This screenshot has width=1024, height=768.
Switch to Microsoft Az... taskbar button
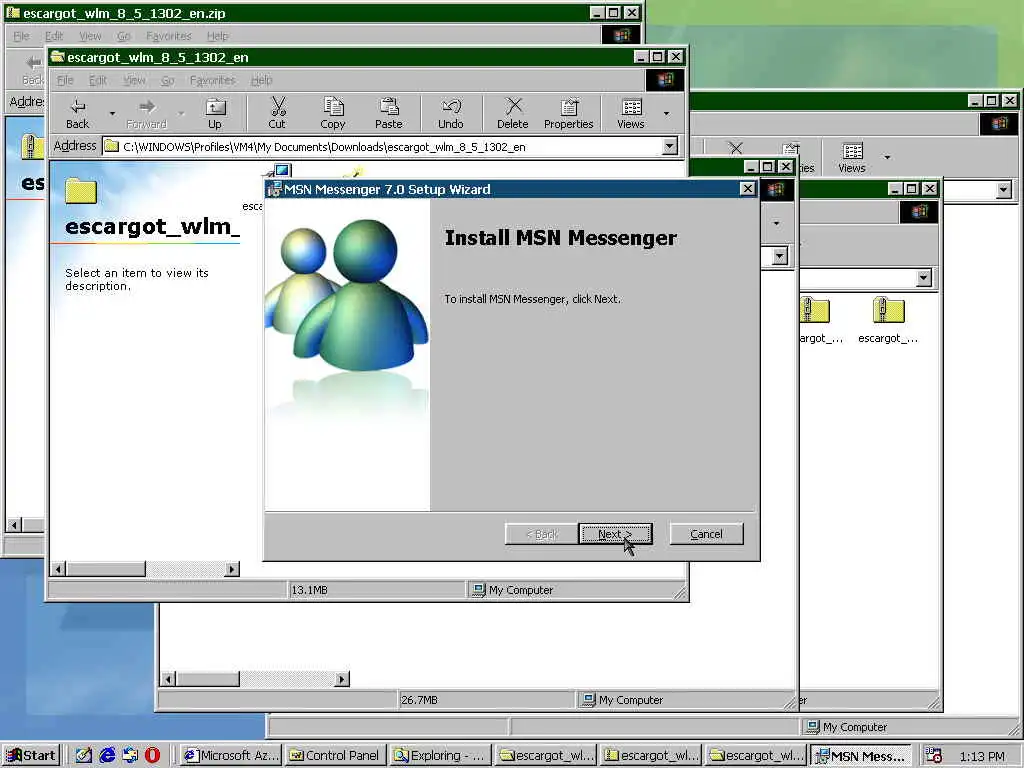pos(231,756)
